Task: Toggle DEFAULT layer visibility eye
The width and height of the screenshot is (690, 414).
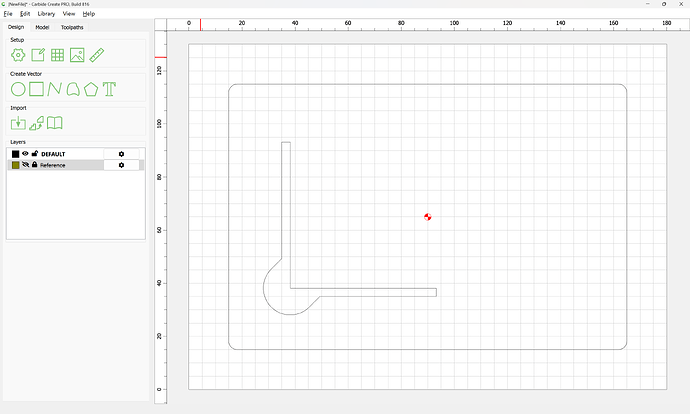Action: point(25,154)
